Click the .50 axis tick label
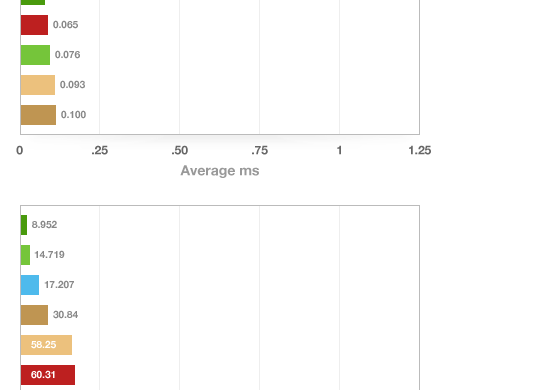This screenshot has width=560, height=390. [179, 150]
